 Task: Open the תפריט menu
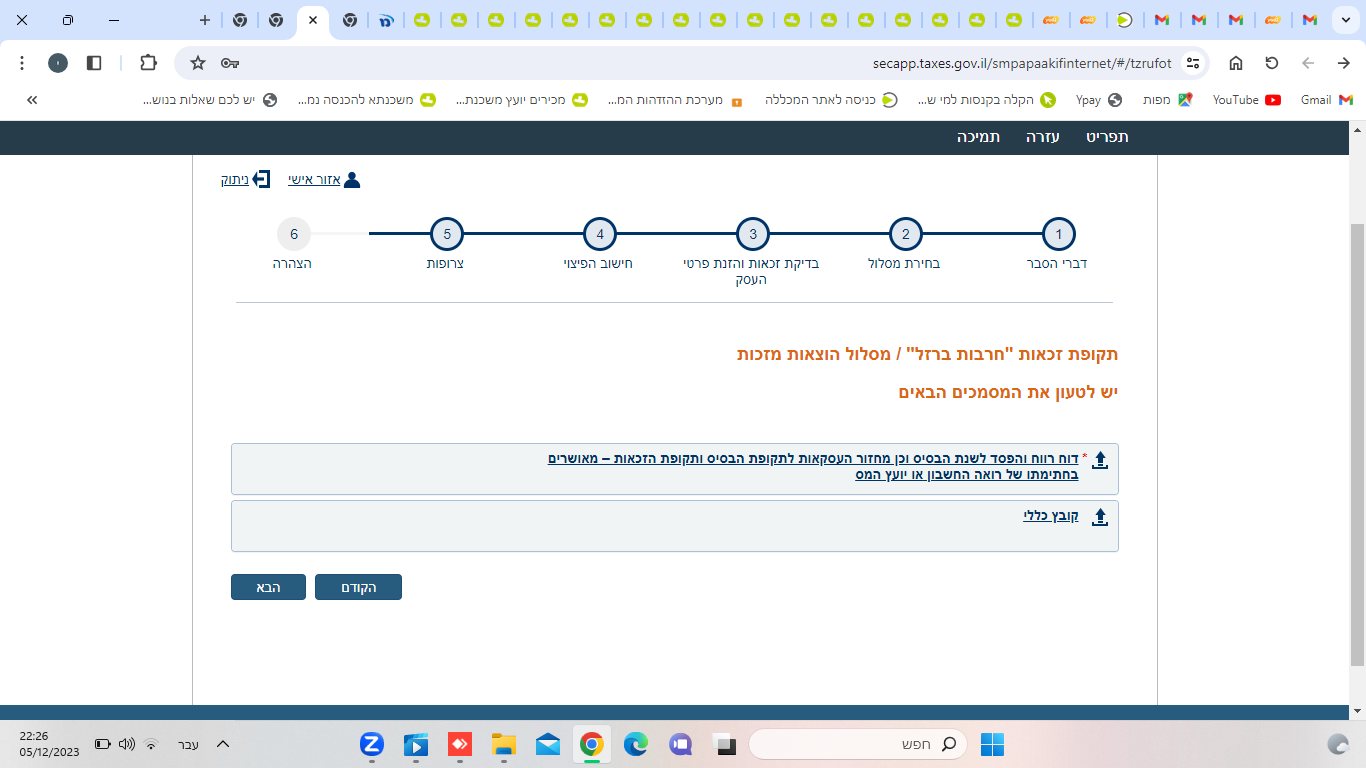click(x=1107, y=137)
